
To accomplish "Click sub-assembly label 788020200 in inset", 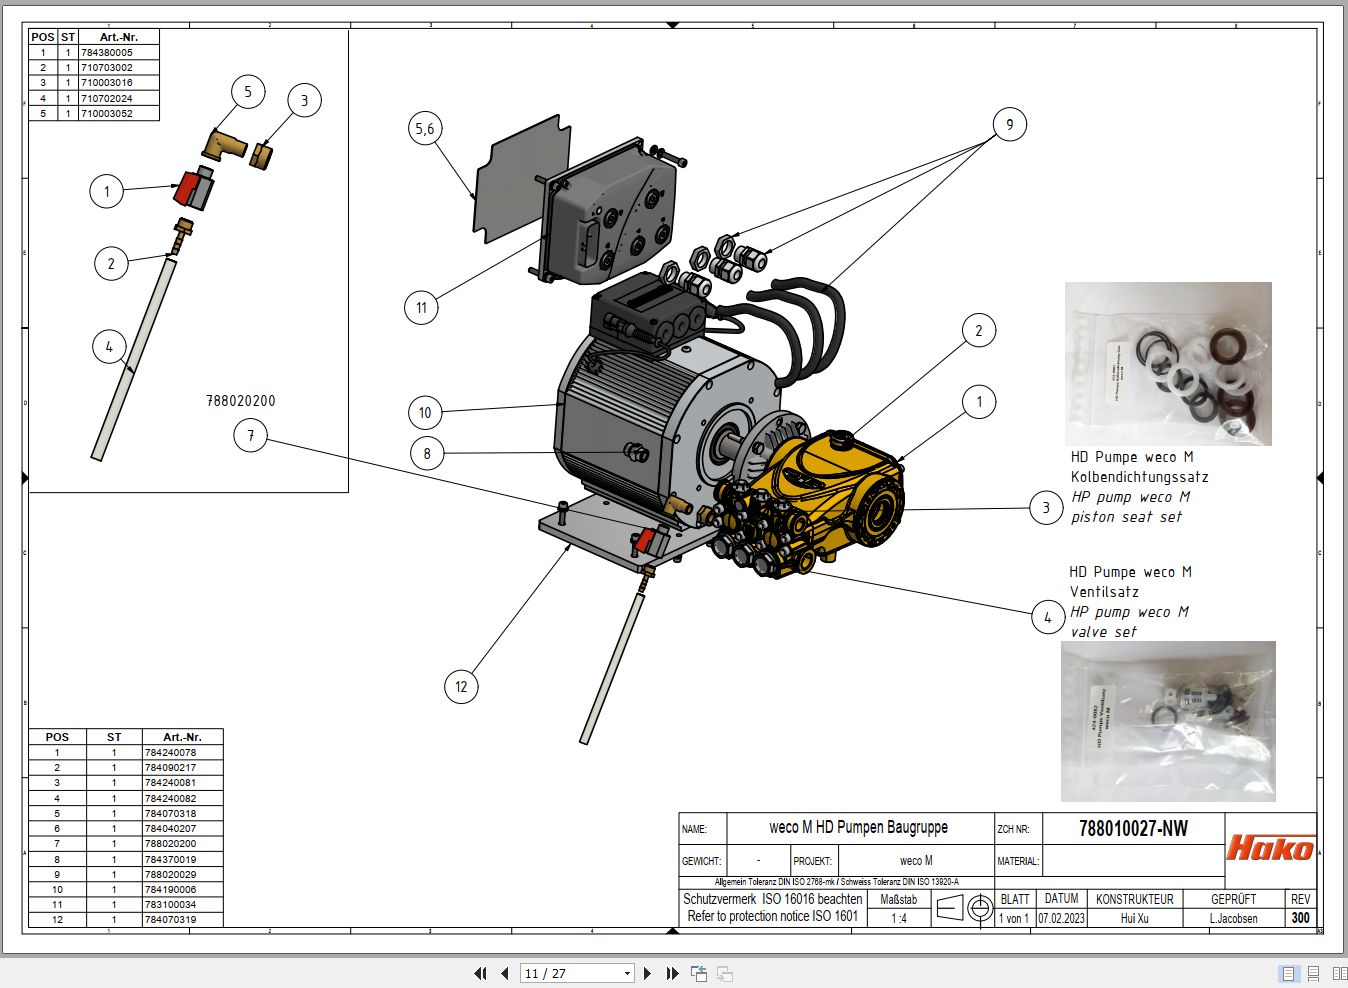I will click(x=241, y=401).
